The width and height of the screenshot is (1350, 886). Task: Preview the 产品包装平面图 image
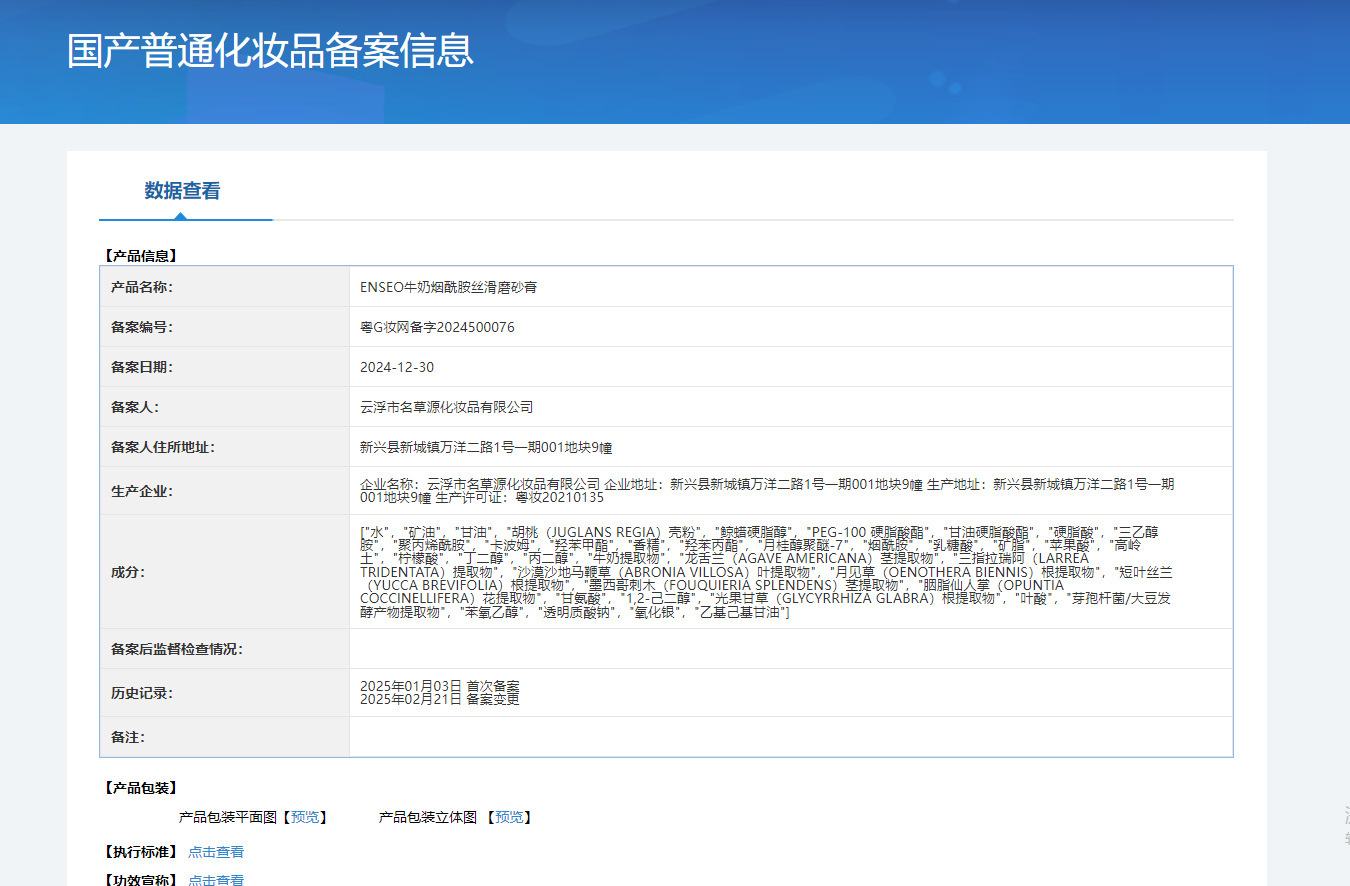306,817
